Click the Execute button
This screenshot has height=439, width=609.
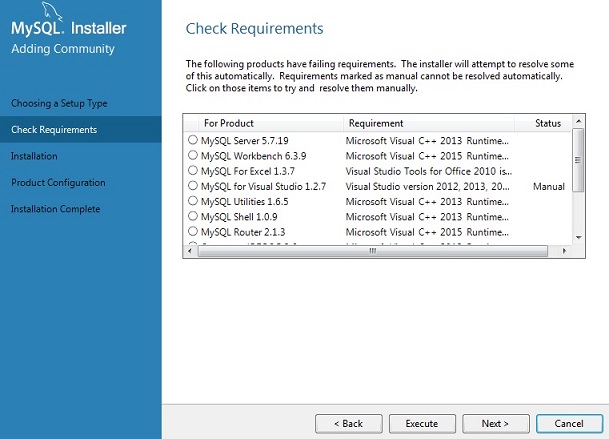pyautogui.click(x=422, y=423)
